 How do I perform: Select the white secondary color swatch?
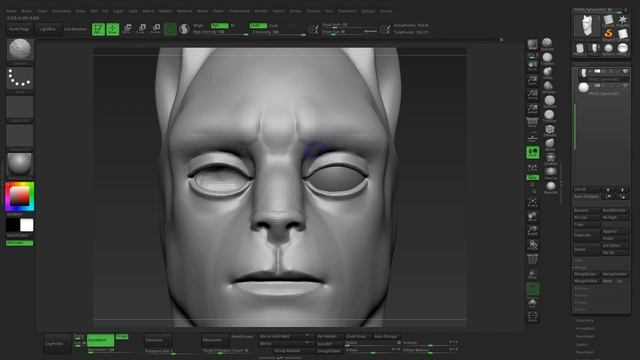tap(27, 225)
